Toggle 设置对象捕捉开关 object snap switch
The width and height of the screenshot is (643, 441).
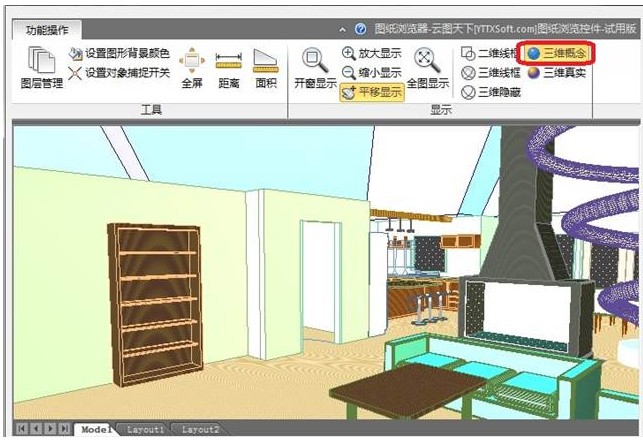(119, 73)
